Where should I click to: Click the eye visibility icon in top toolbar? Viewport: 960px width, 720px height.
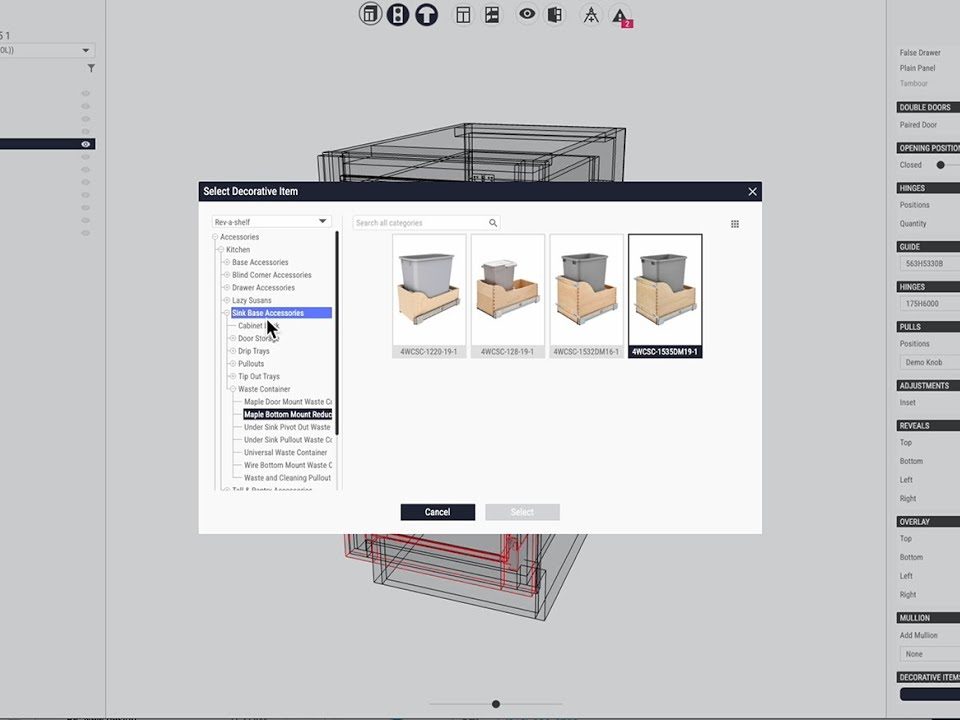point(527,14)
